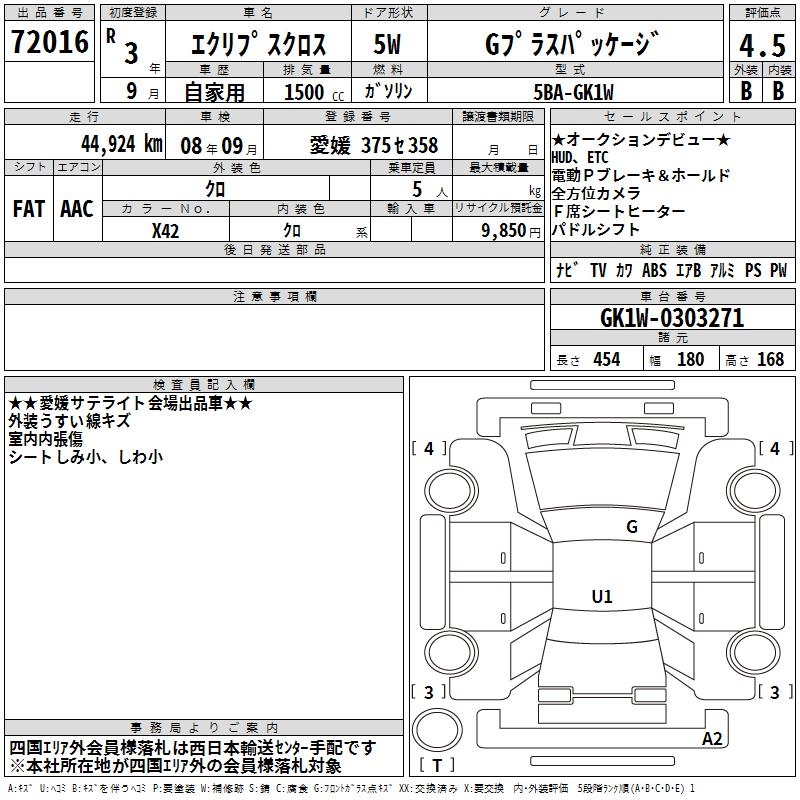Click the U1 dent mark on the roof
The height and width of the screenshot is (800, 800).
coord(602,596)
